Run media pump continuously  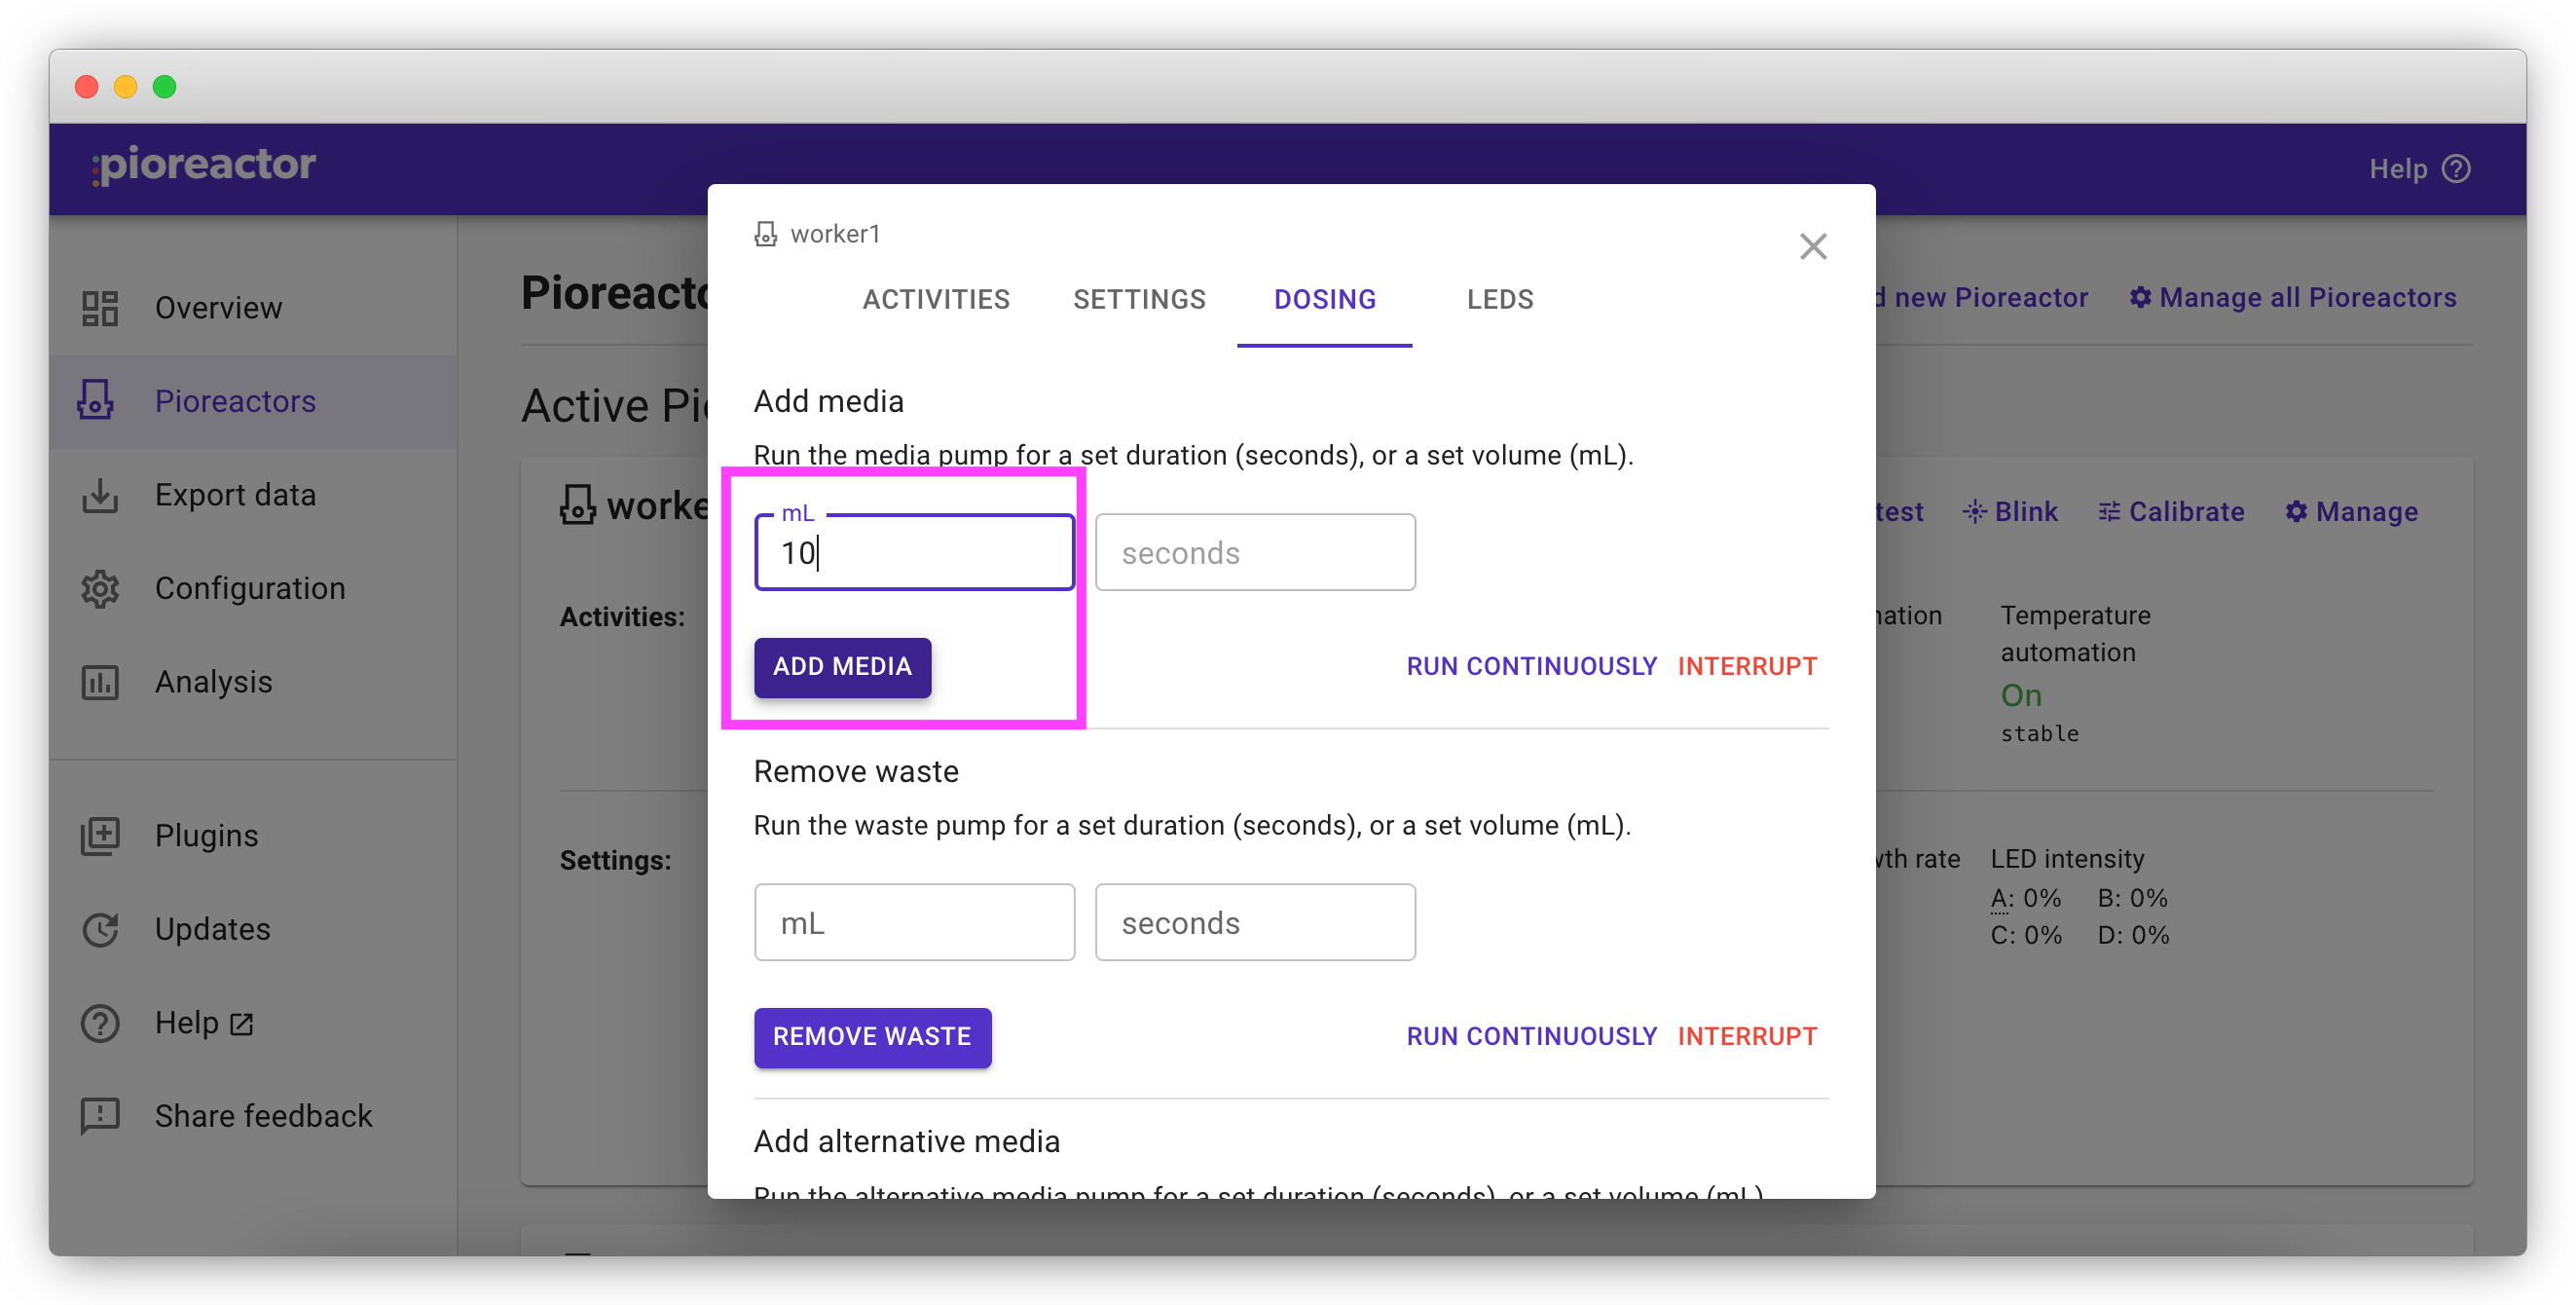1531,667
